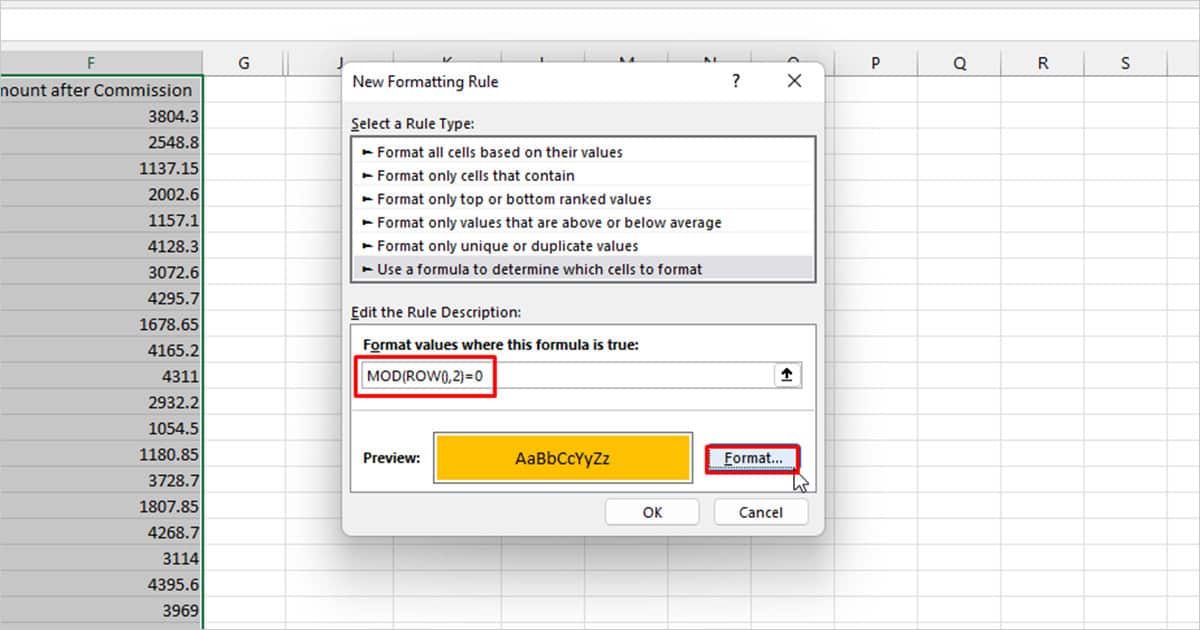The image size is (1200, 630).
Task: Click the orange AaBbCcYyZz preview swatch
Action: click(562, 456)
